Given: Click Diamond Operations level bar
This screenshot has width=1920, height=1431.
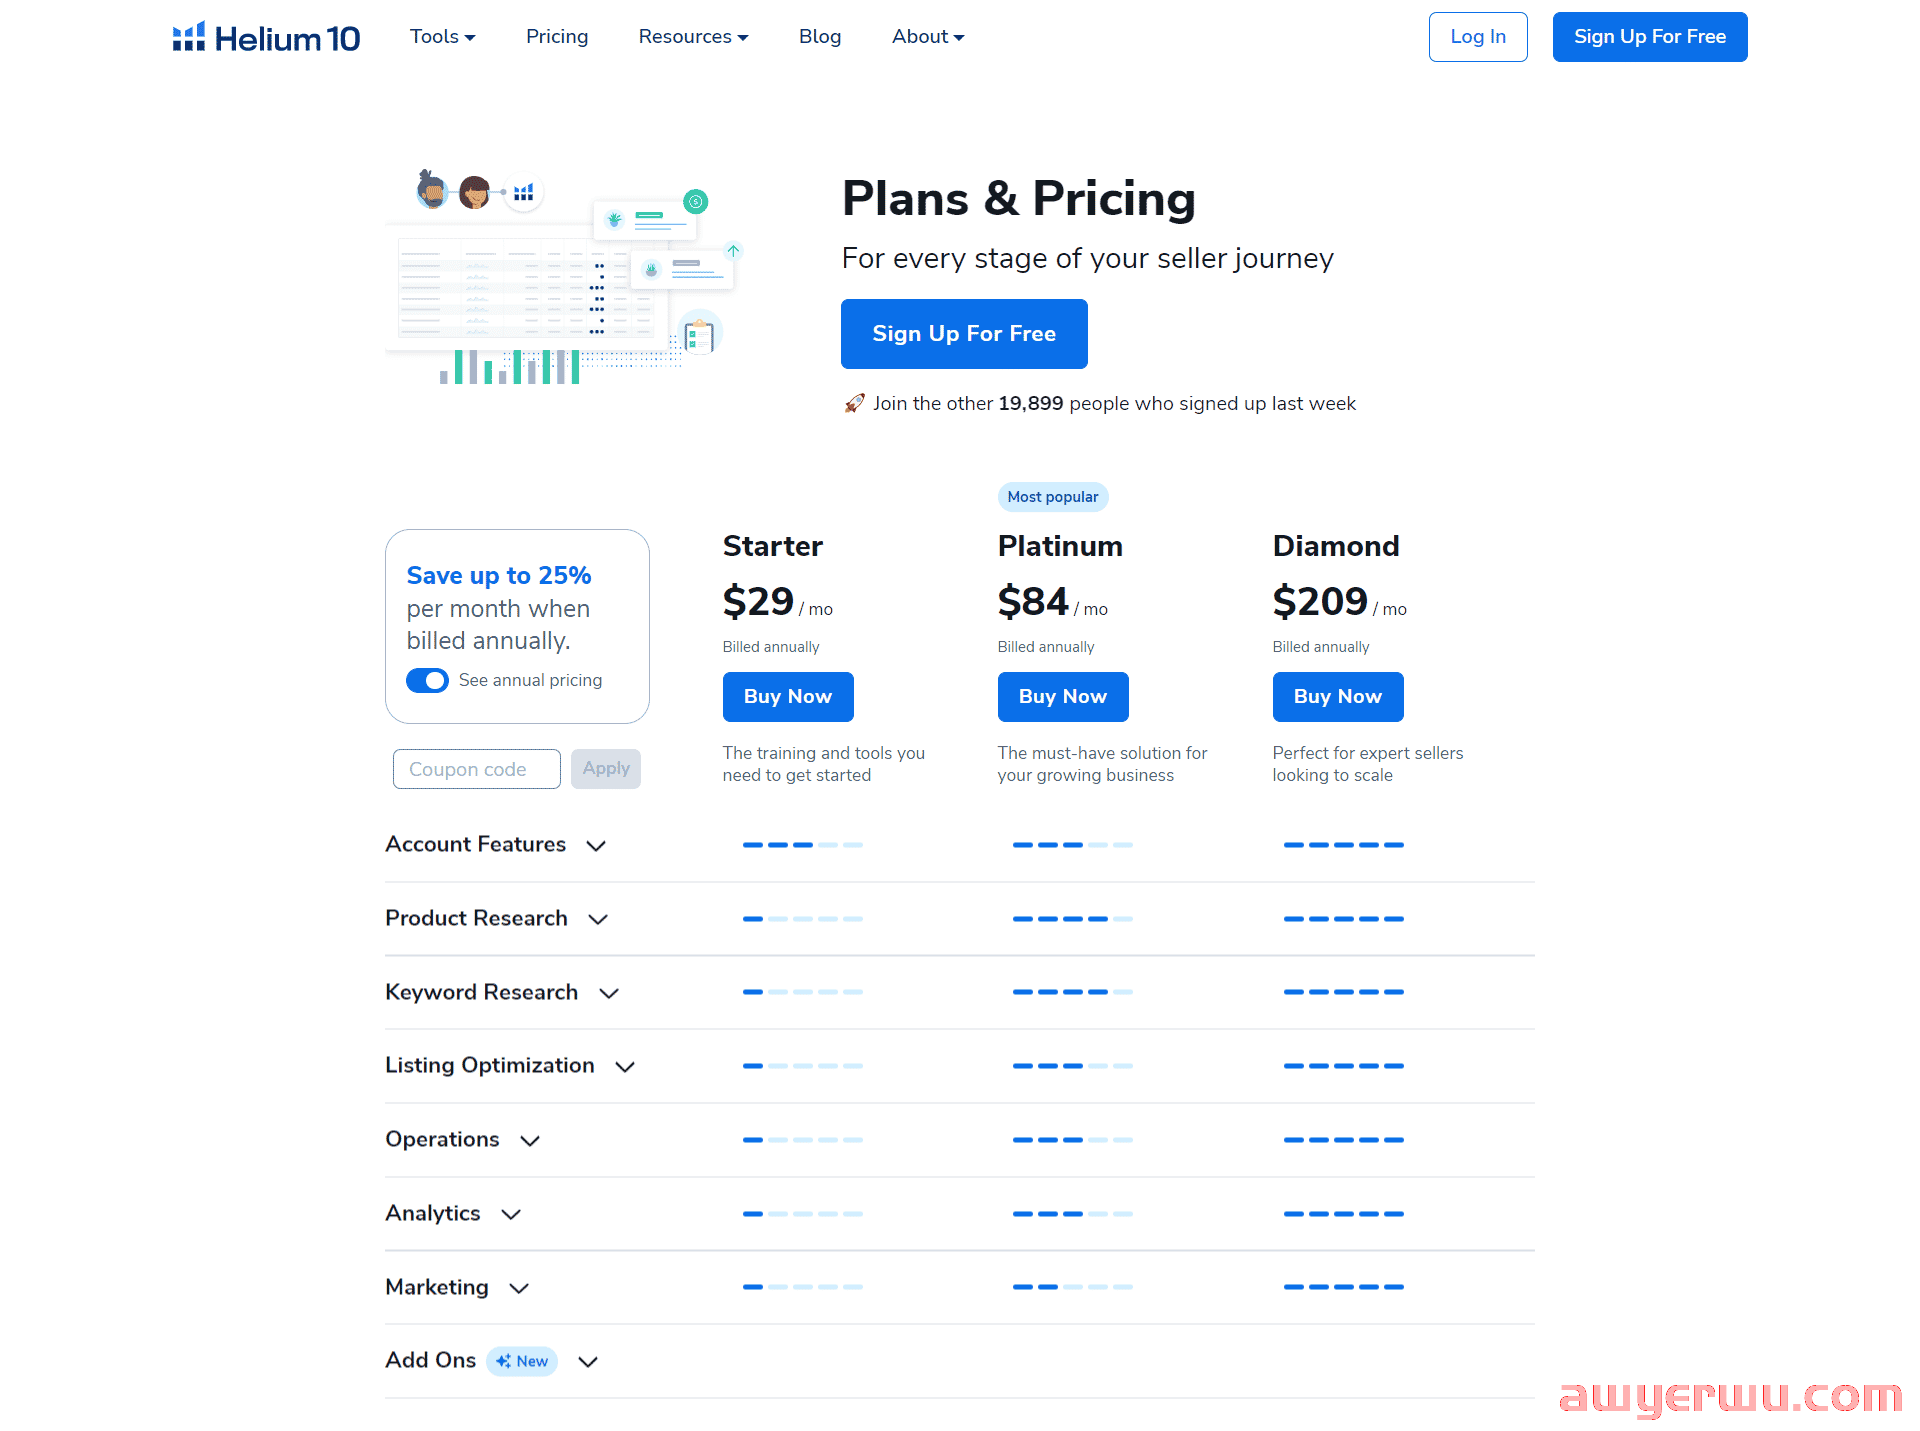Looking at the screenshot, I should coord(1344,1140).
